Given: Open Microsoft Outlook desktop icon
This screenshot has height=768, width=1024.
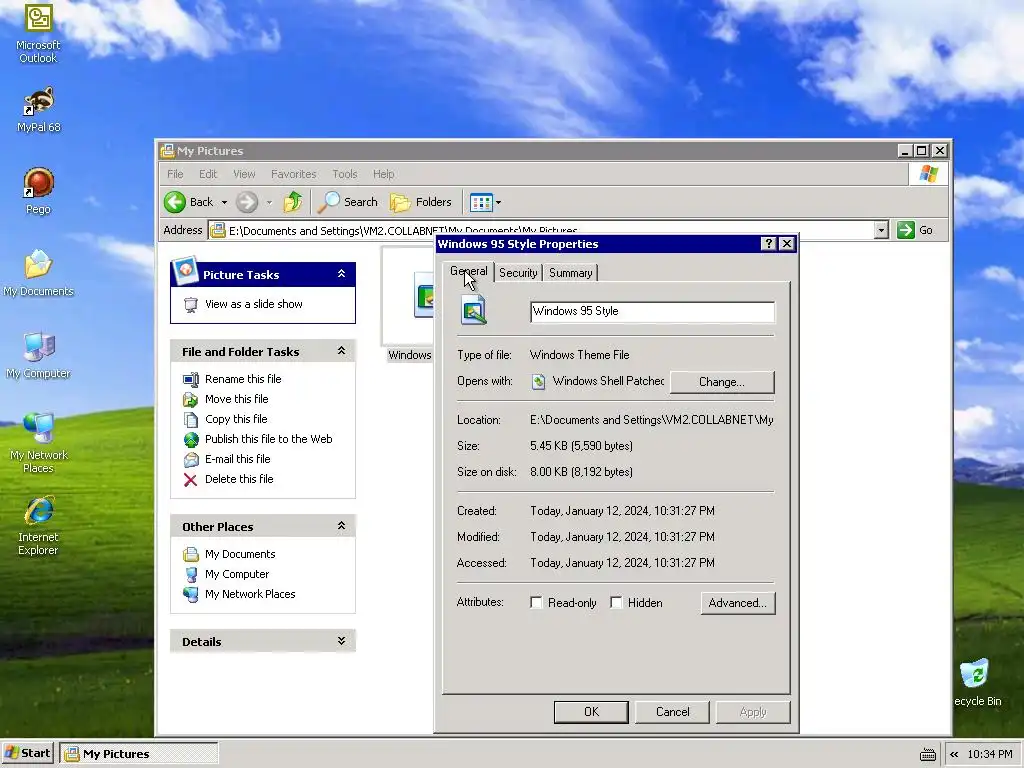Looking at the screenshot, I should pyautogui.click(x=38, y=34).
